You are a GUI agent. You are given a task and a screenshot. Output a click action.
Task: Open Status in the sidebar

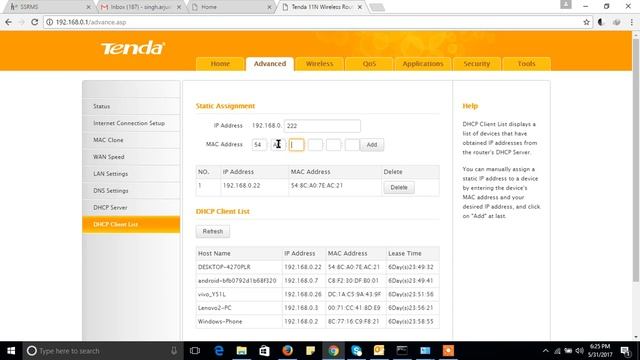point(131,106)
